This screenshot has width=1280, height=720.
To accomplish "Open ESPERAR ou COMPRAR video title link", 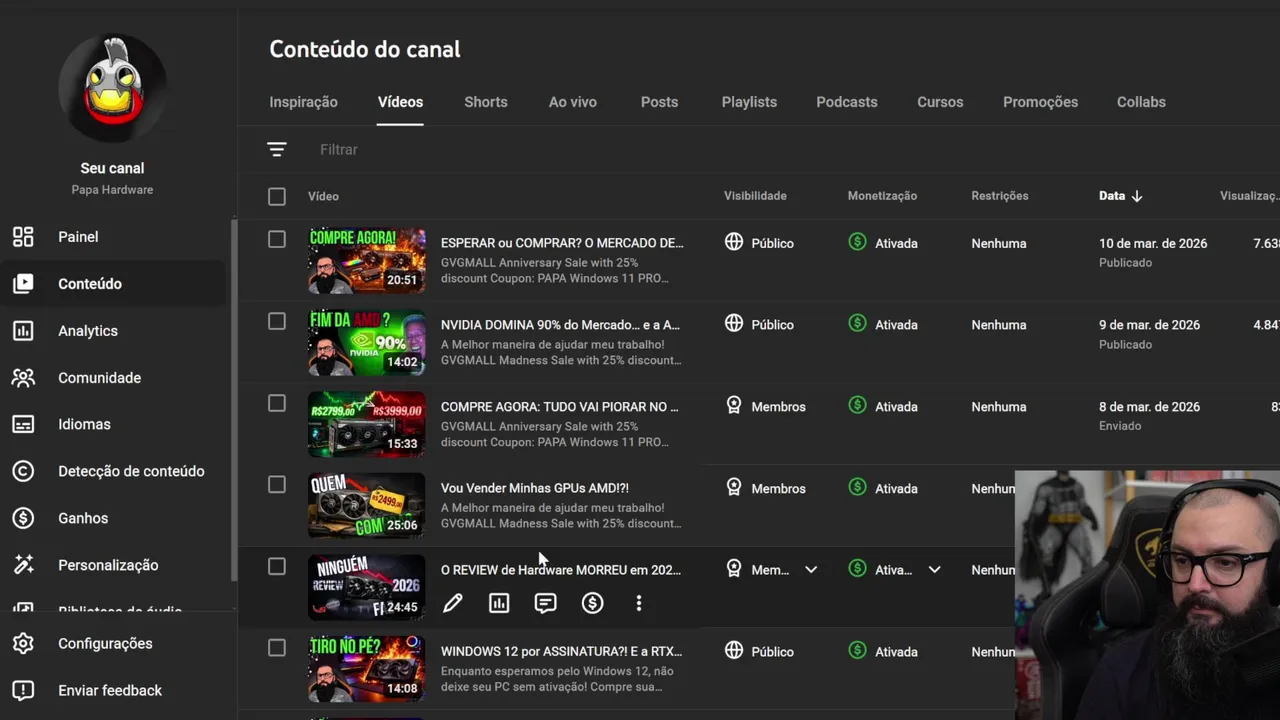I will pyautogui.click(x=562, y=243).
